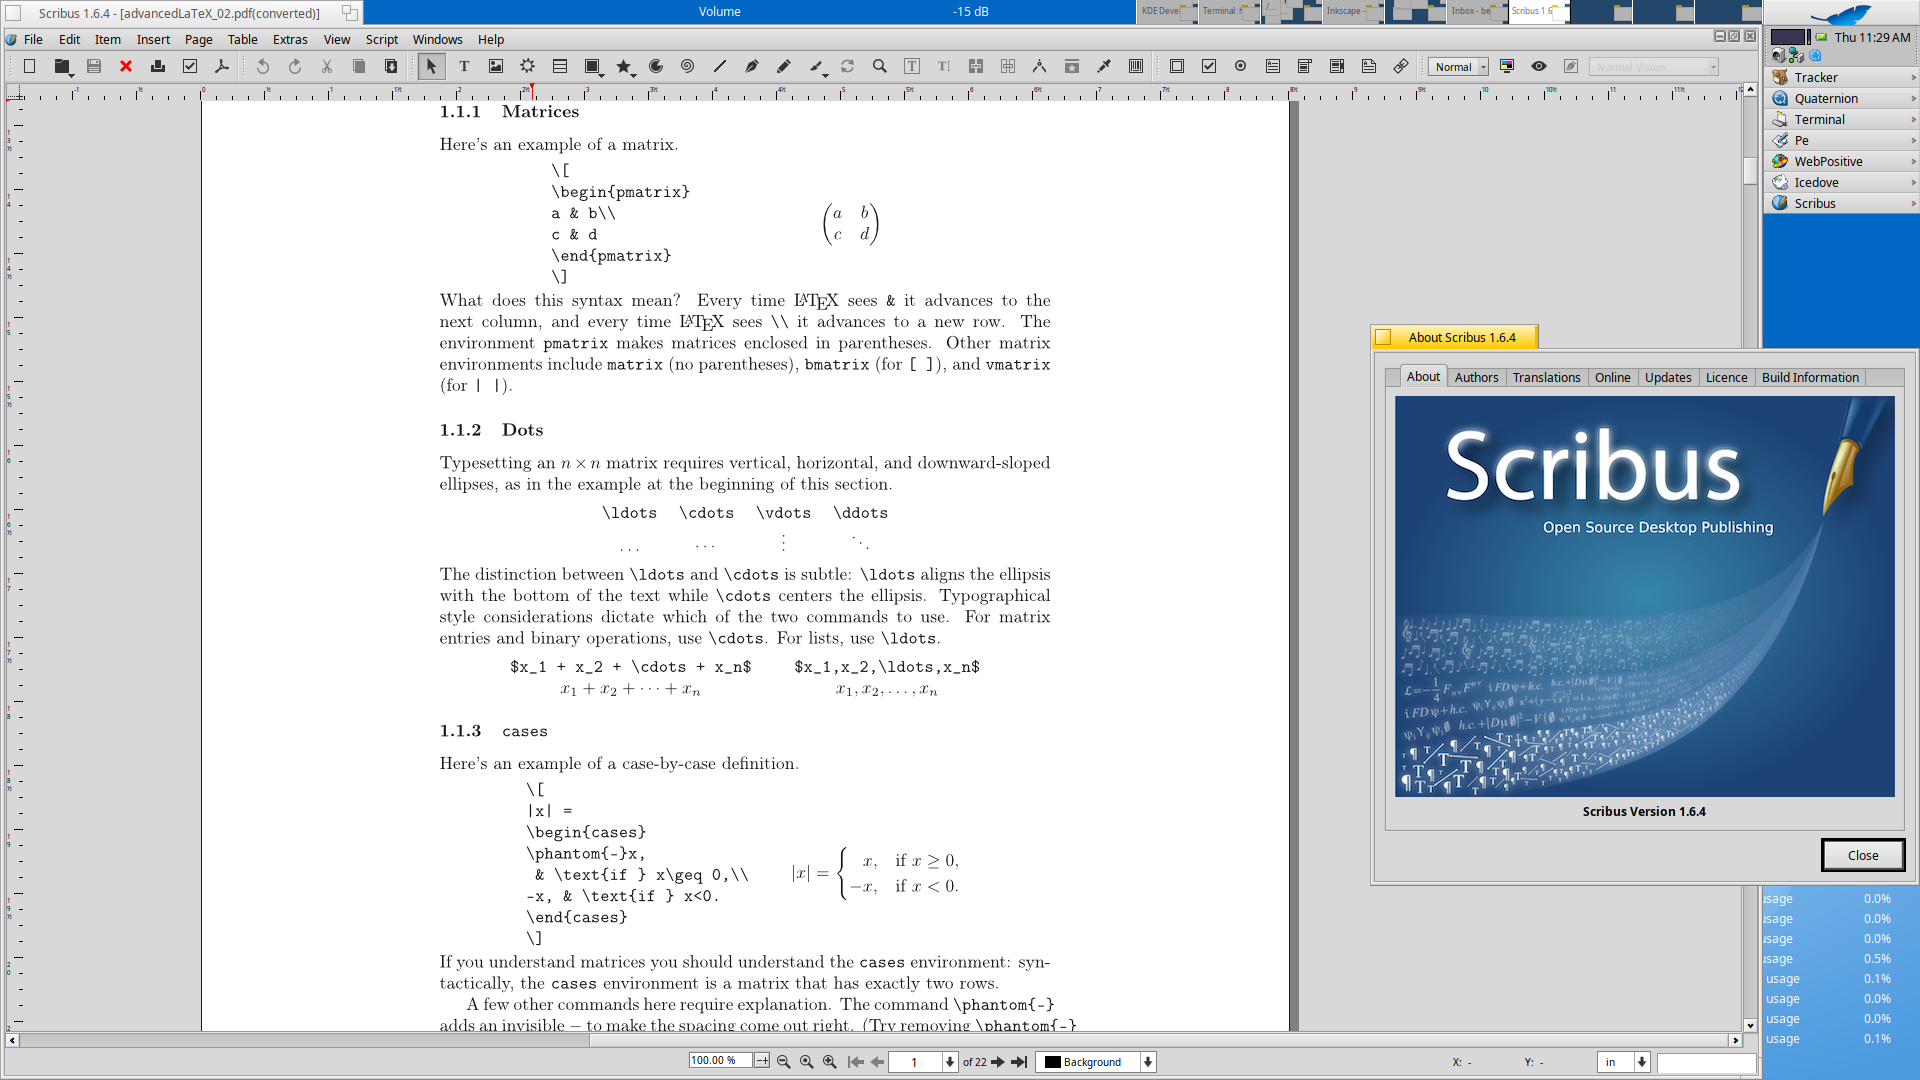The height and width of the screenshot is (1080, 1920).
Task: Toggle color management icon
Action: pyautogui.click(x=1507, y=66)
